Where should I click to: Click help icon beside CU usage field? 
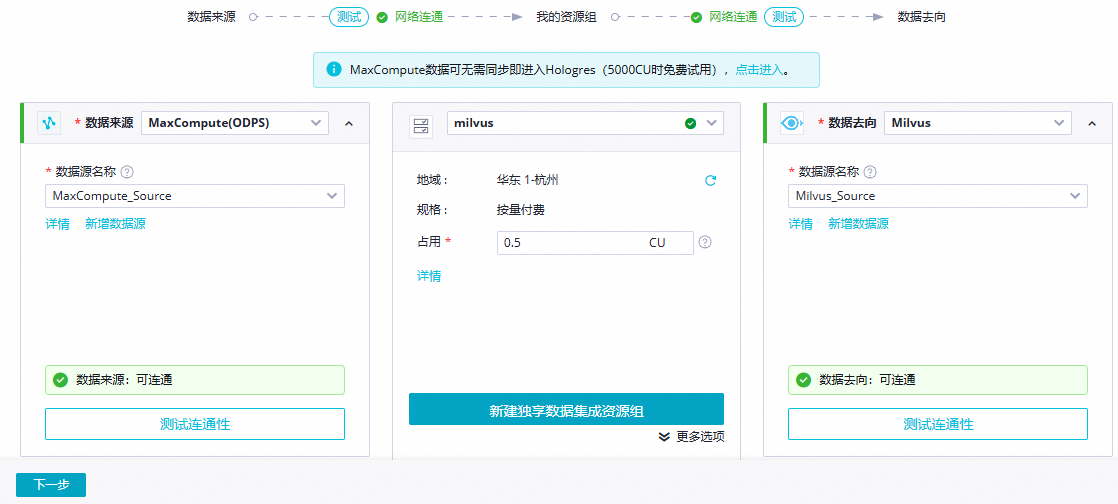[705, 242]
